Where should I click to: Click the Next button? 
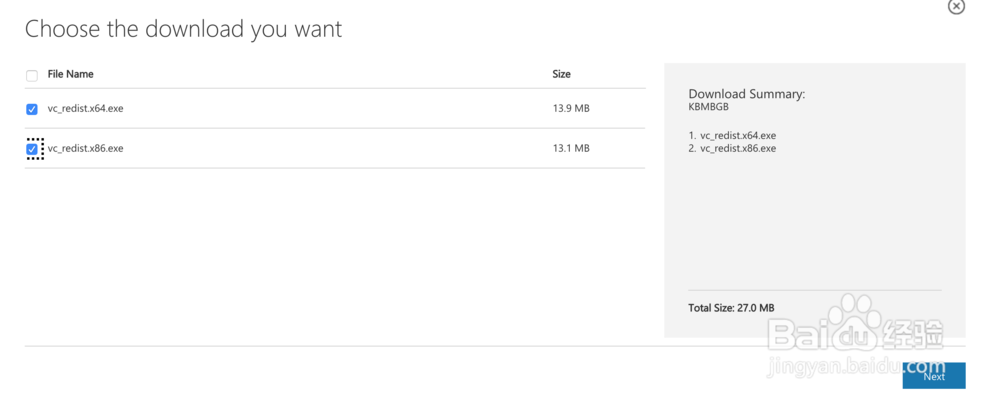[x=933, y=376]
